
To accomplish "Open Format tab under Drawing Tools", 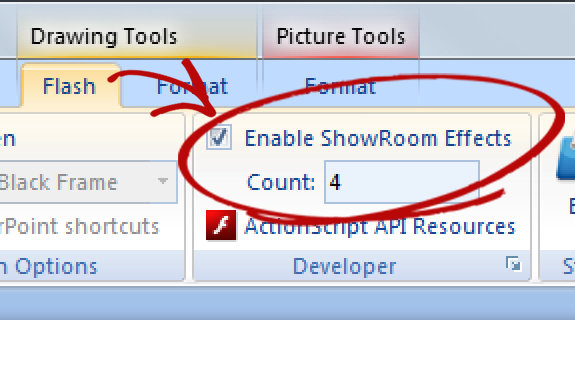I will [192, 87].
